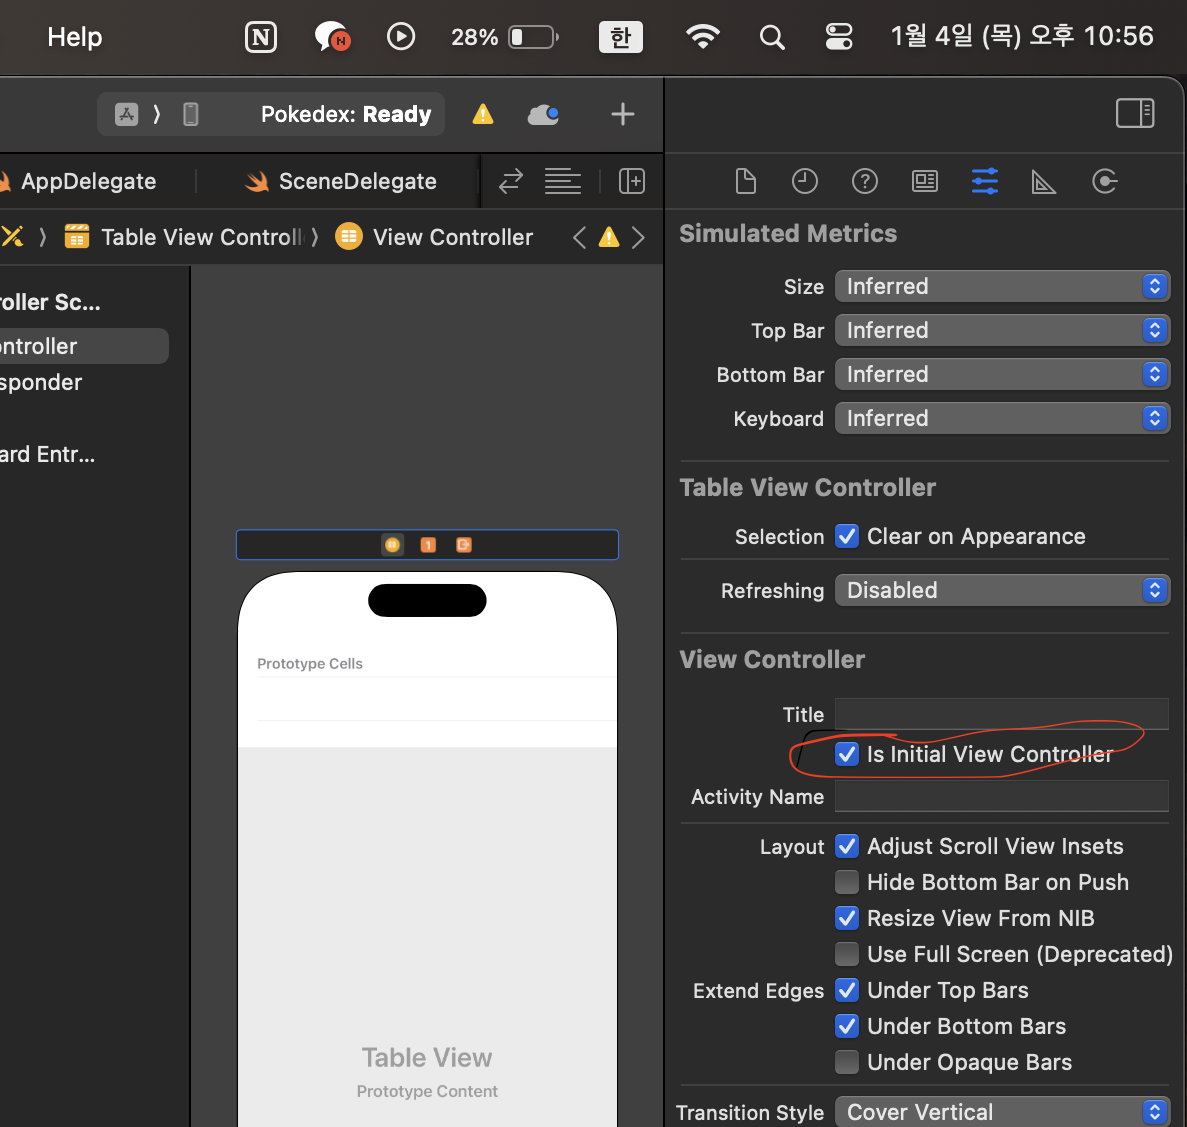Select yellow view controller icon in scene dock
Screen dimensions: 1187x1127
[392, 545]
